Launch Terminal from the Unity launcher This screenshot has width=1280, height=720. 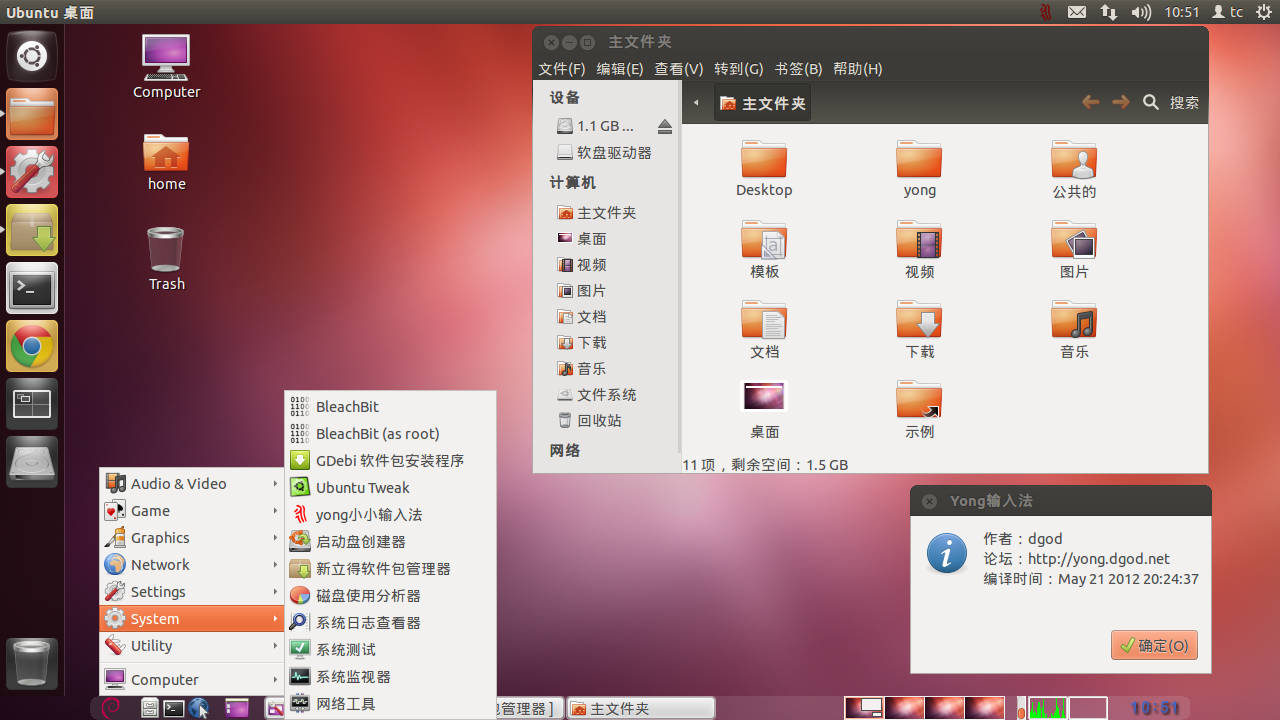[x=32, y=288]
